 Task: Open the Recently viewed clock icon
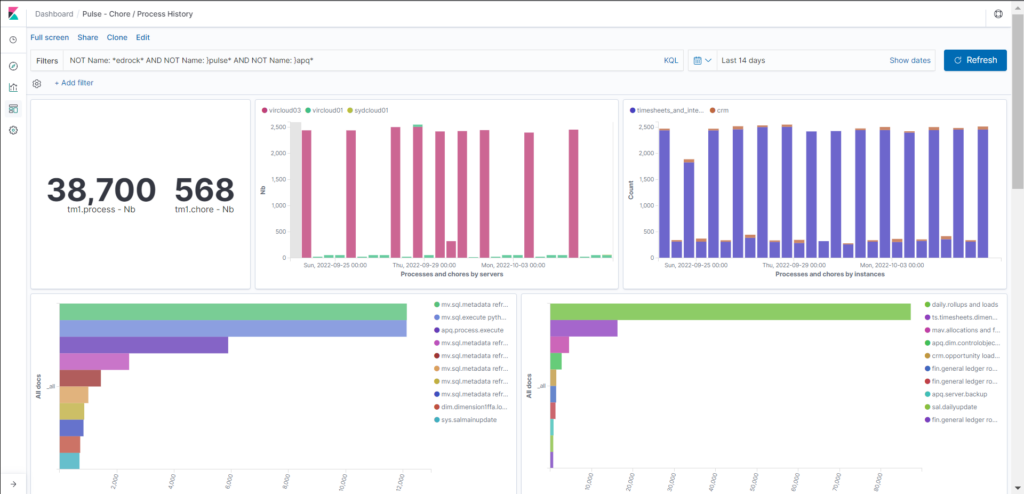(13, 40)
